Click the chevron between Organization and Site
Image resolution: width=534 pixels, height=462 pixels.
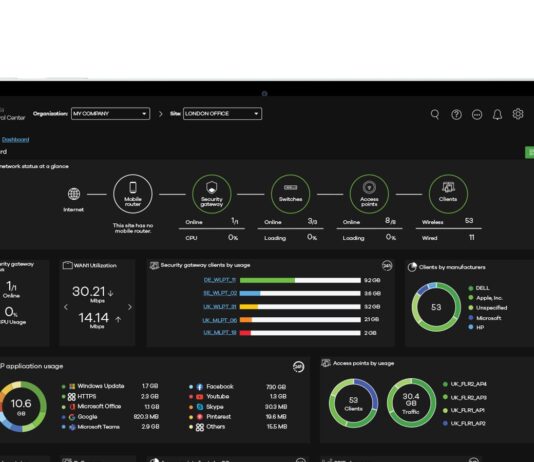point(160,114)
